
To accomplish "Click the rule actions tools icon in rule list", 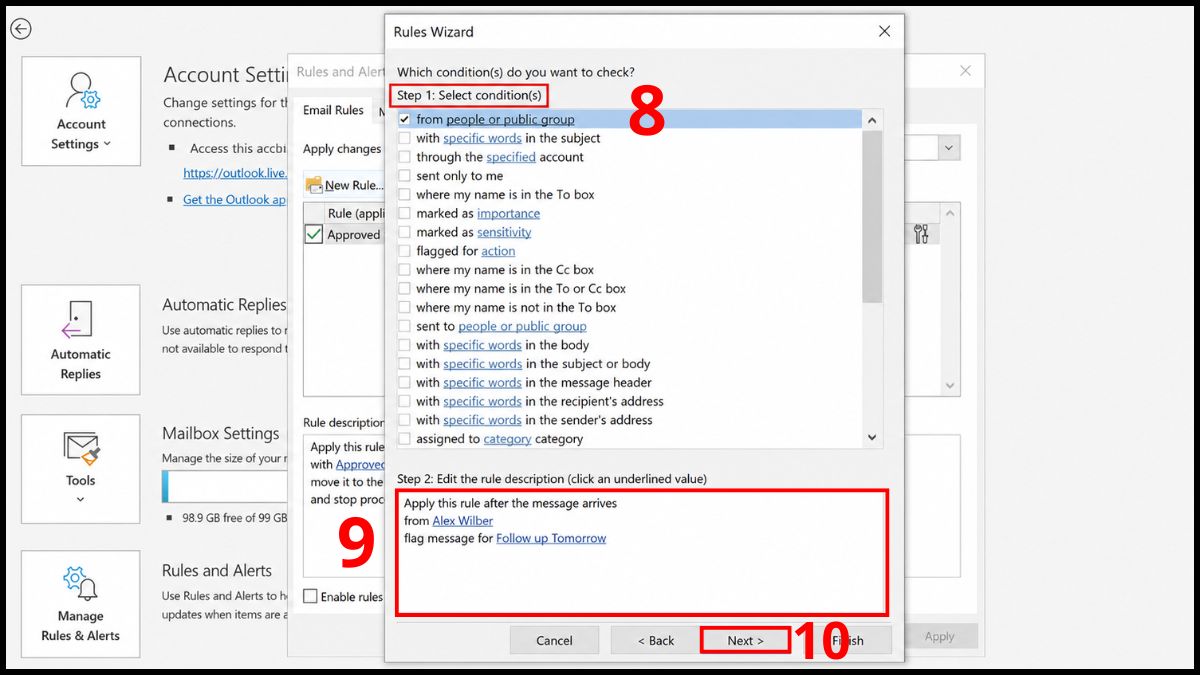I will [921, 234].
